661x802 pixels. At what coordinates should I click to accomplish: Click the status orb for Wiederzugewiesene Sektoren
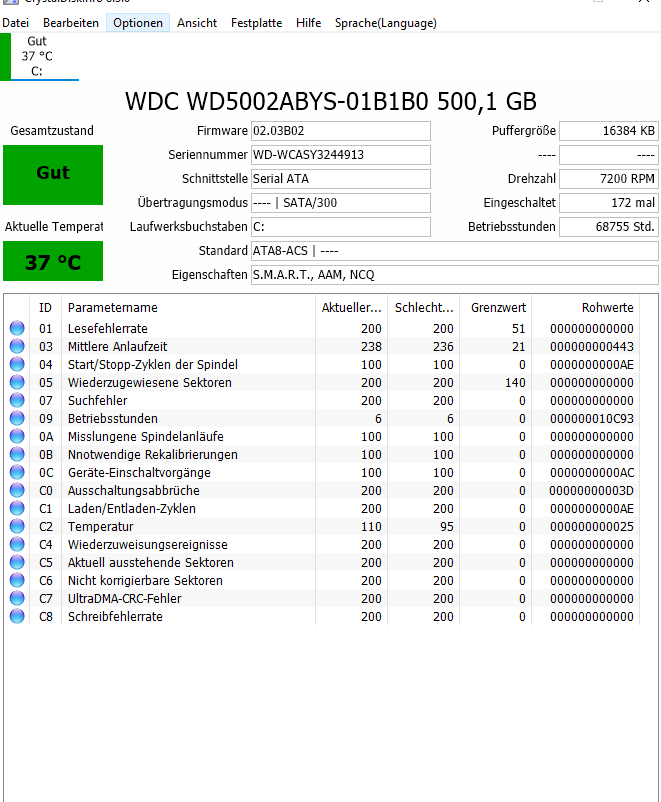[x=17, y=382]
